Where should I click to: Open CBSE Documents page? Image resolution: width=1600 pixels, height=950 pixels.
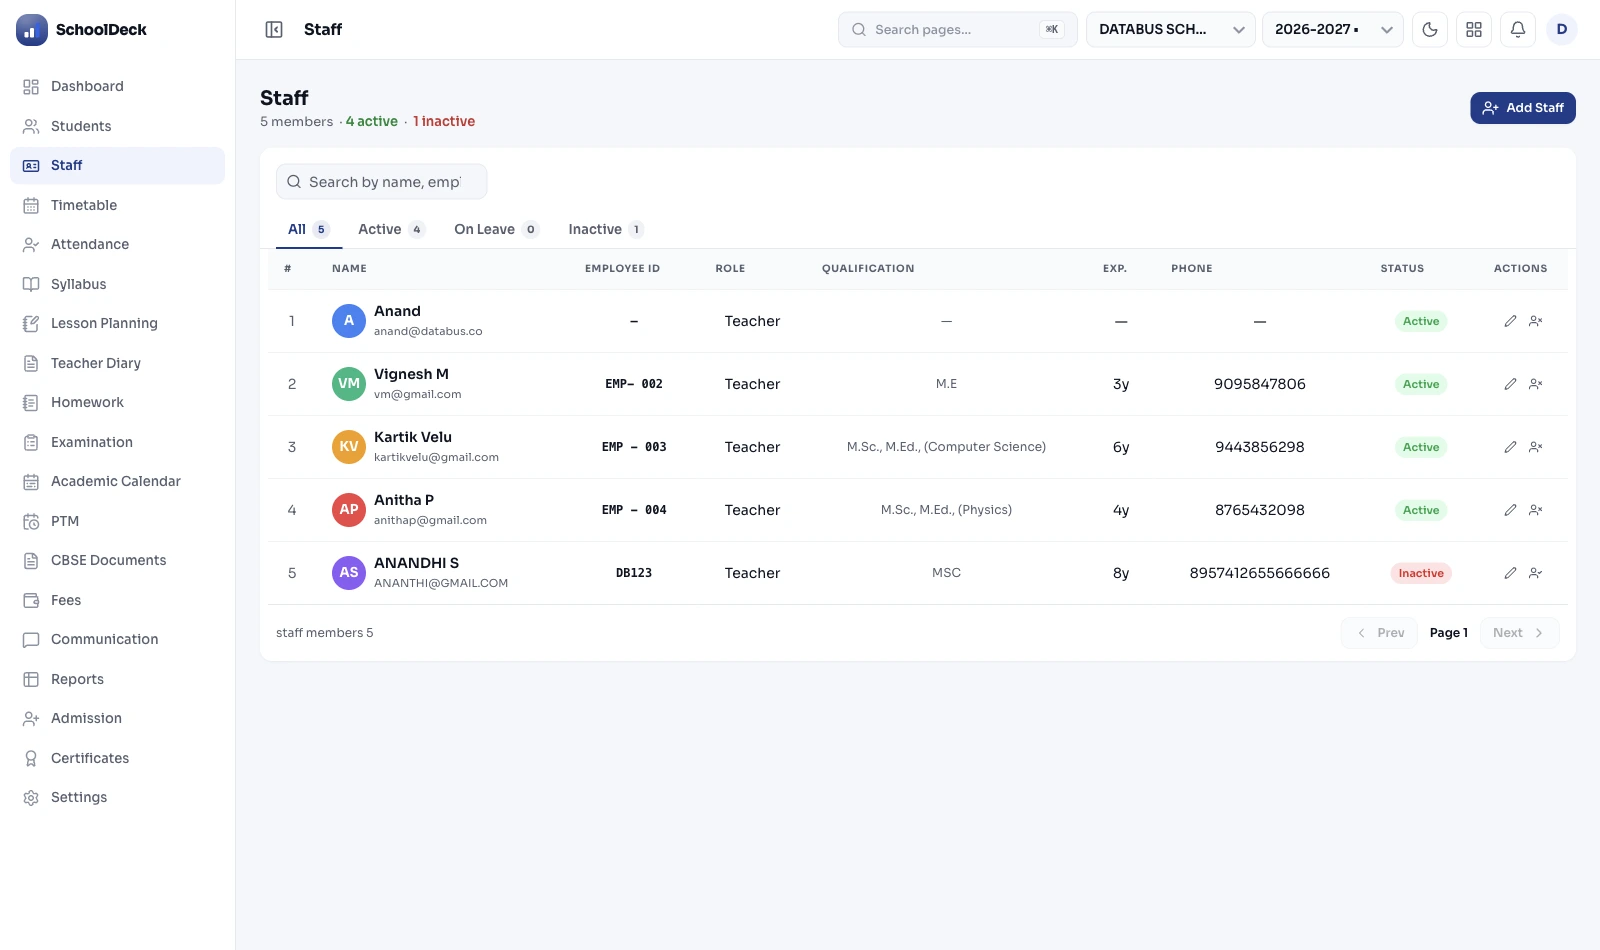point(117,560)
